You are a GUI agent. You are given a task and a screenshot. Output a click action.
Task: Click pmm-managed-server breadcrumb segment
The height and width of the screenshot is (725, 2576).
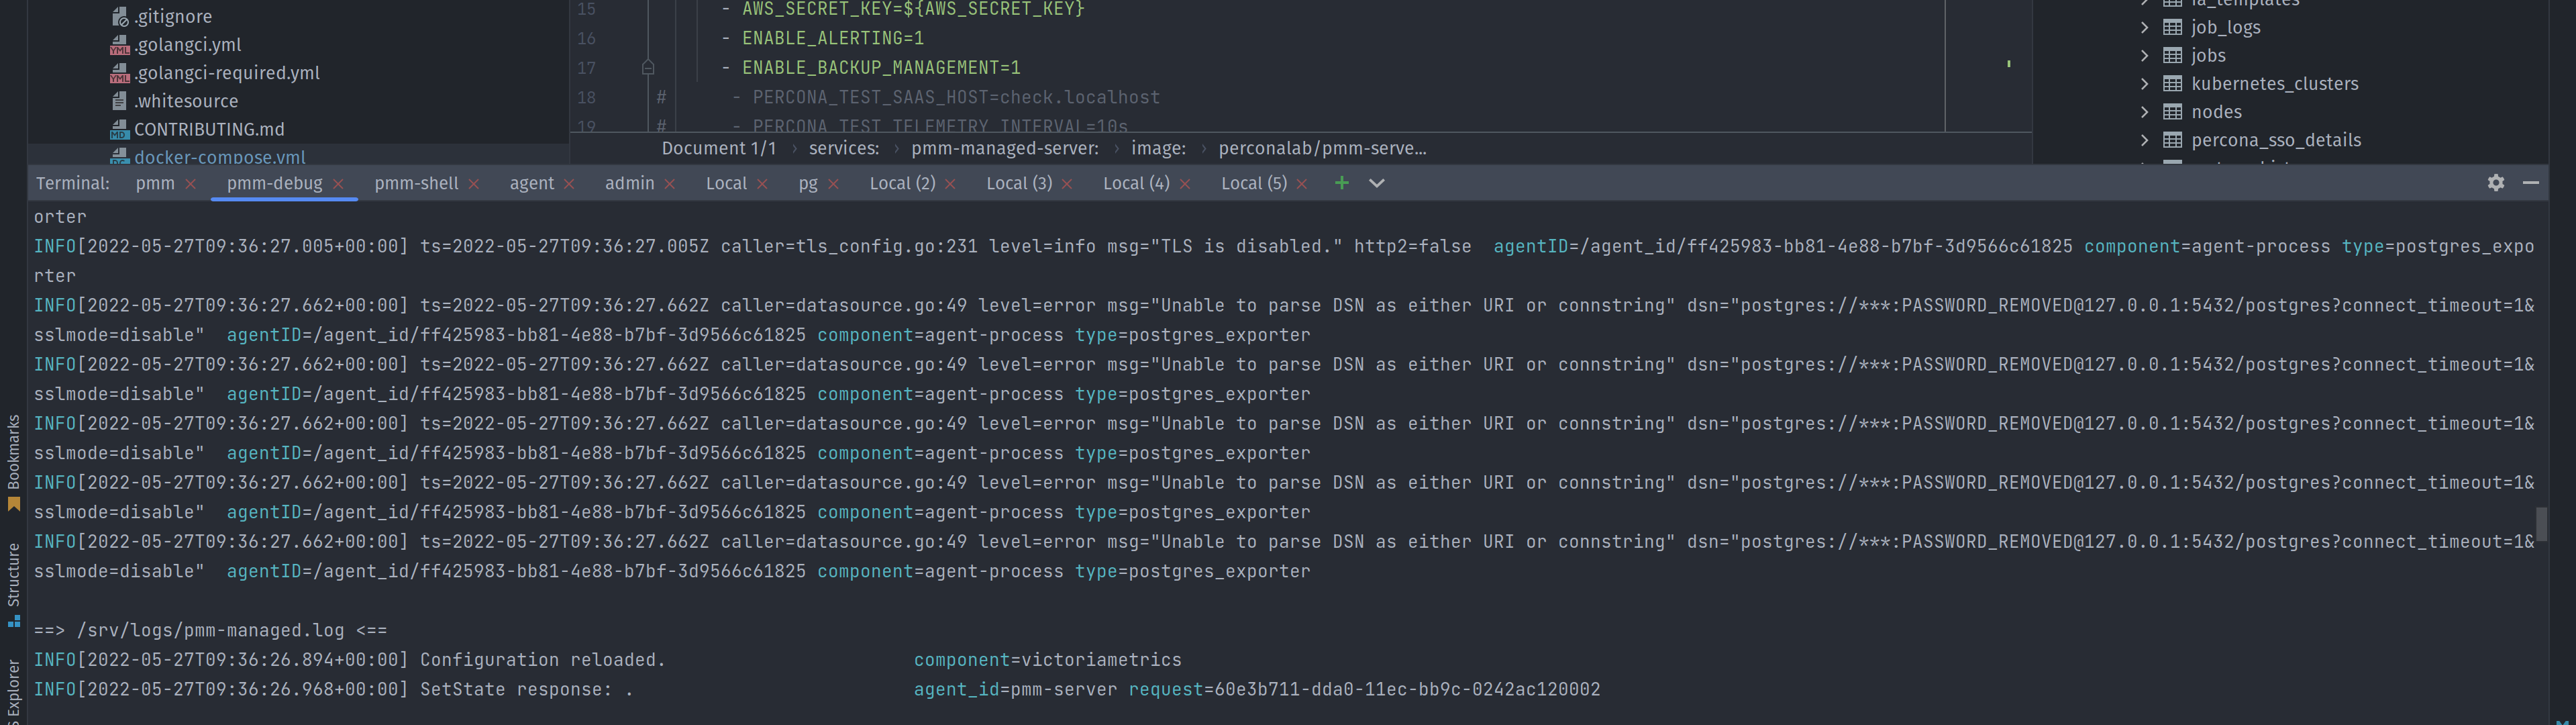[x=1004, y=148]
